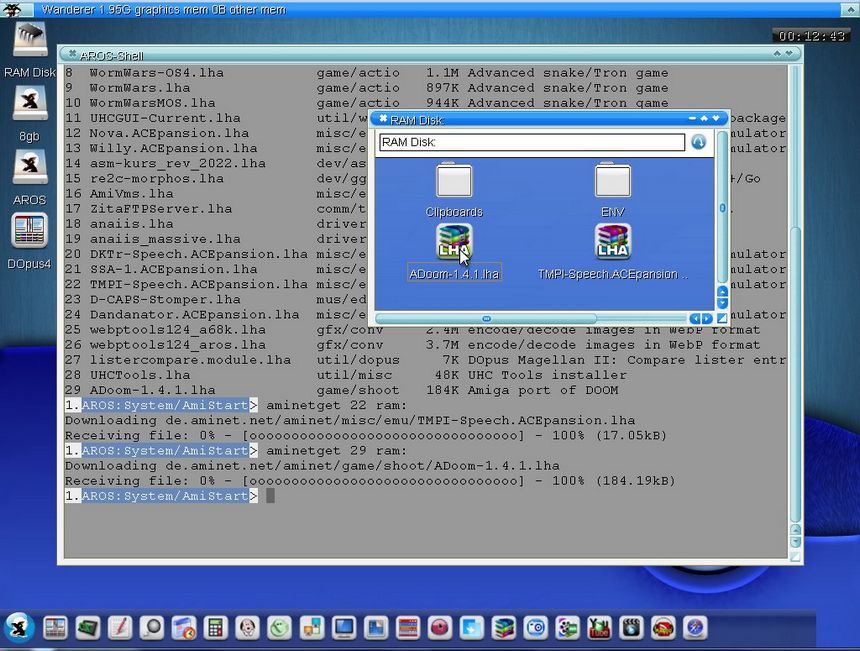The height and width of the screenshot is (651, 860).
Task: Open the magnifier search icon in dock
Action: click(x=151, y=628)
